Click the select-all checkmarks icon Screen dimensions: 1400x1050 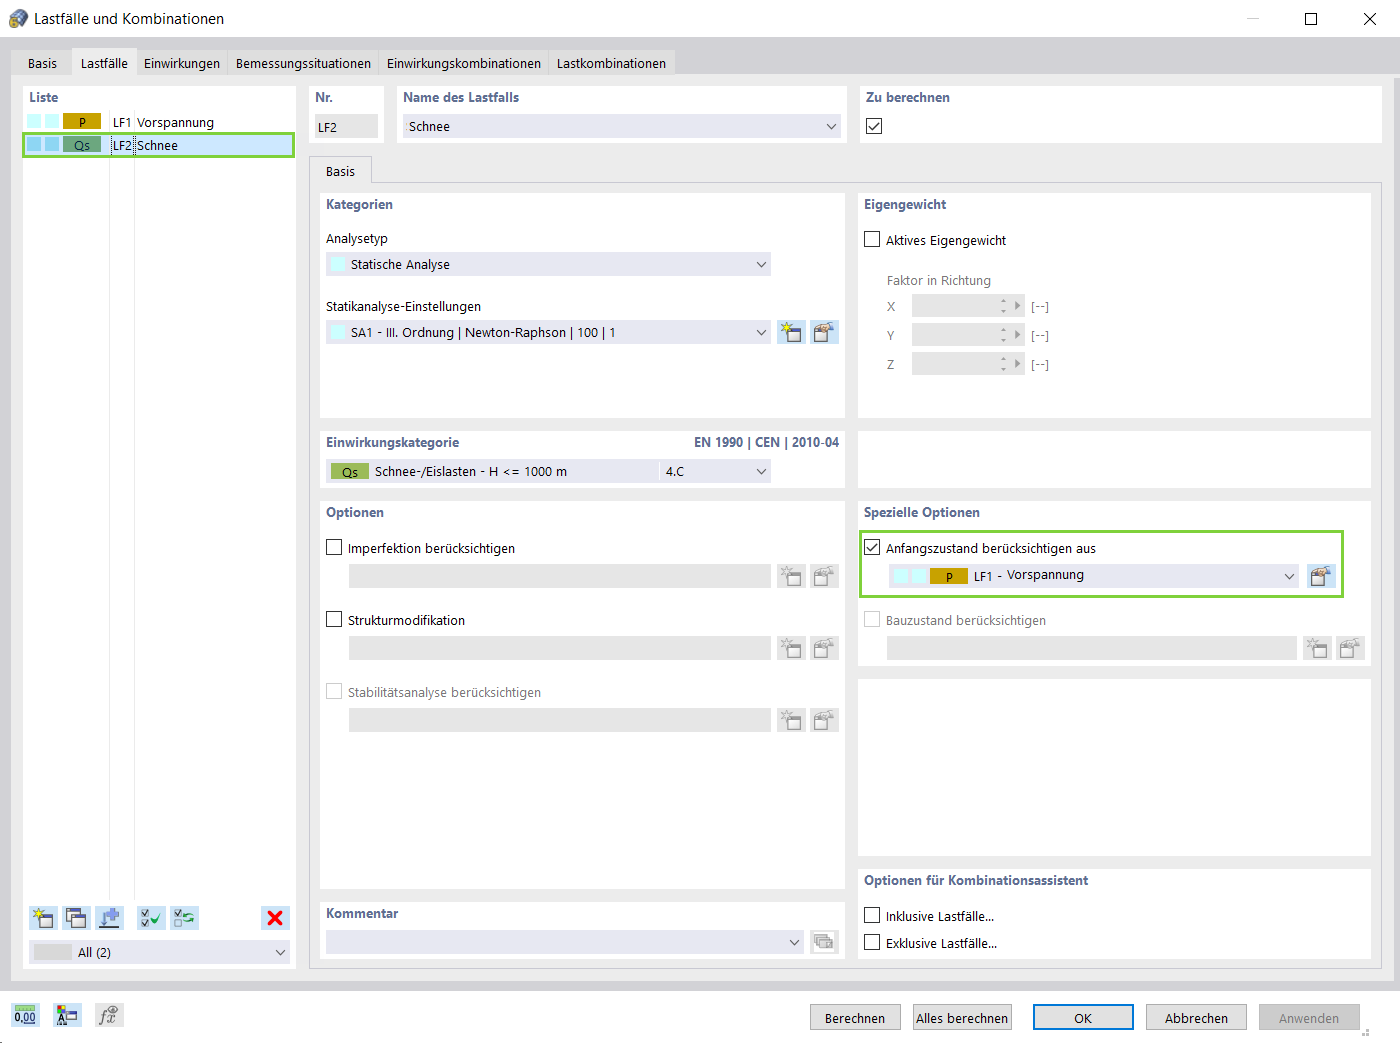151,918
